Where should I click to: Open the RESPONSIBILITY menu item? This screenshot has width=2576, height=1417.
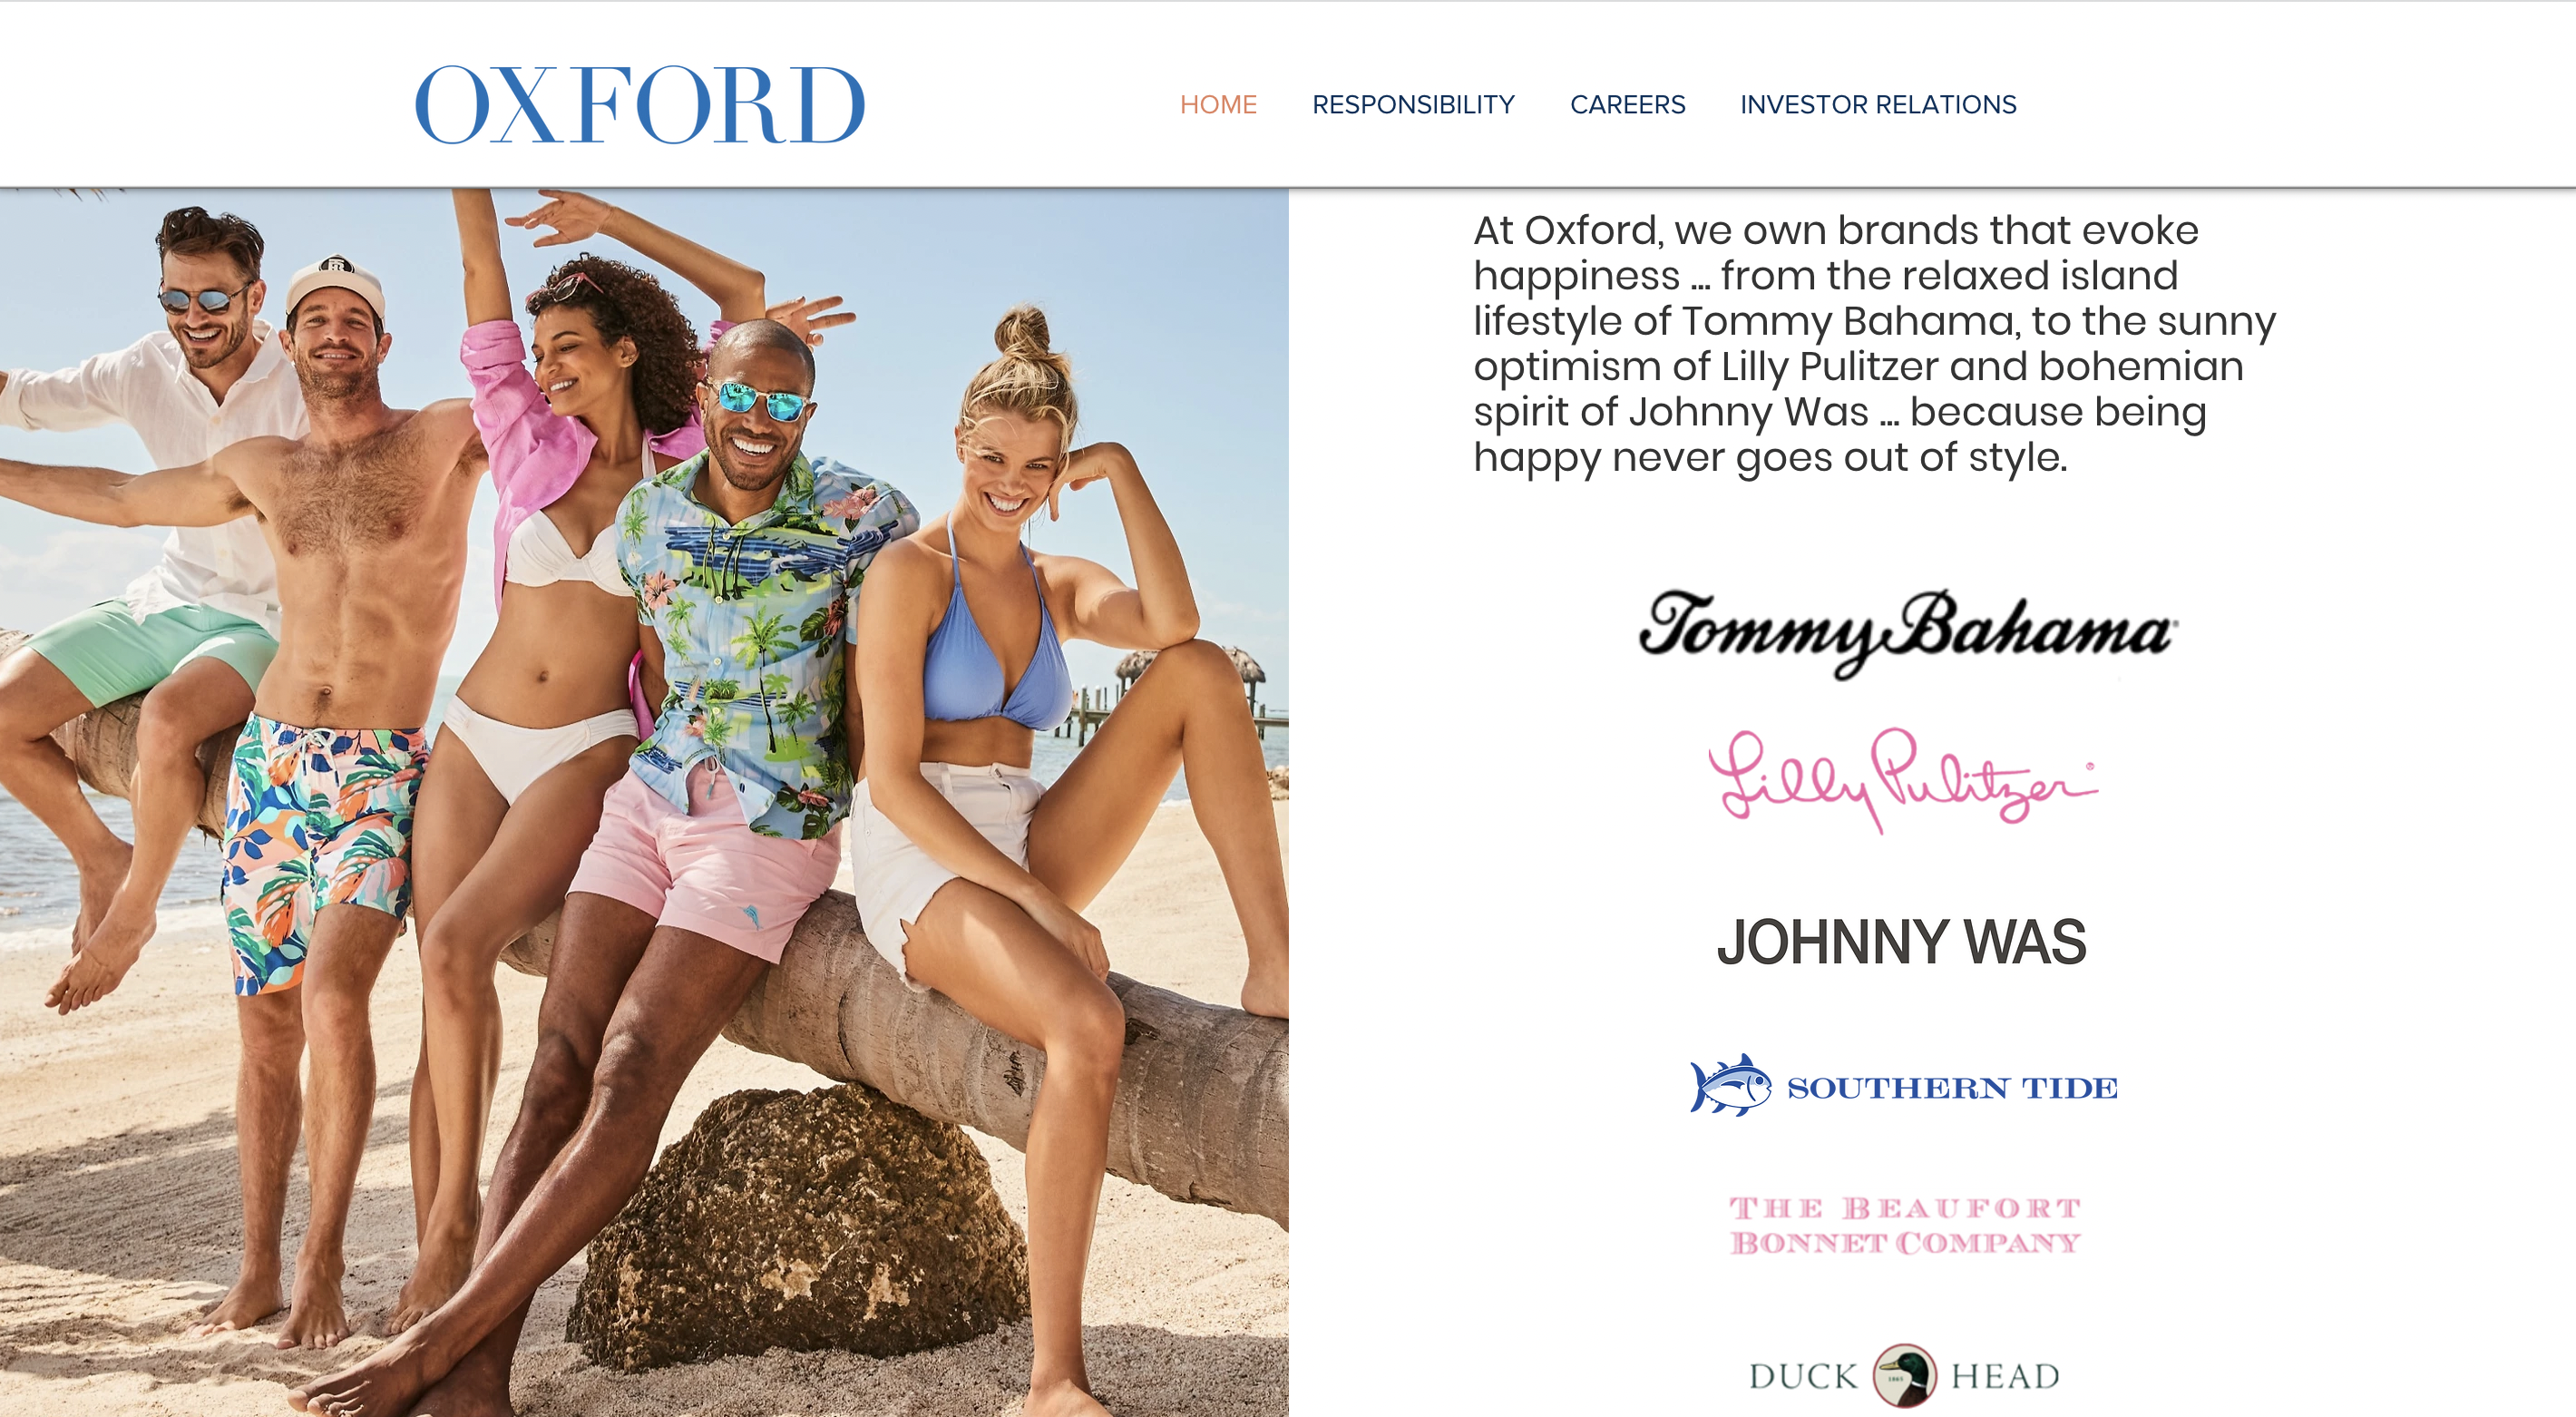pos(1413,104)
